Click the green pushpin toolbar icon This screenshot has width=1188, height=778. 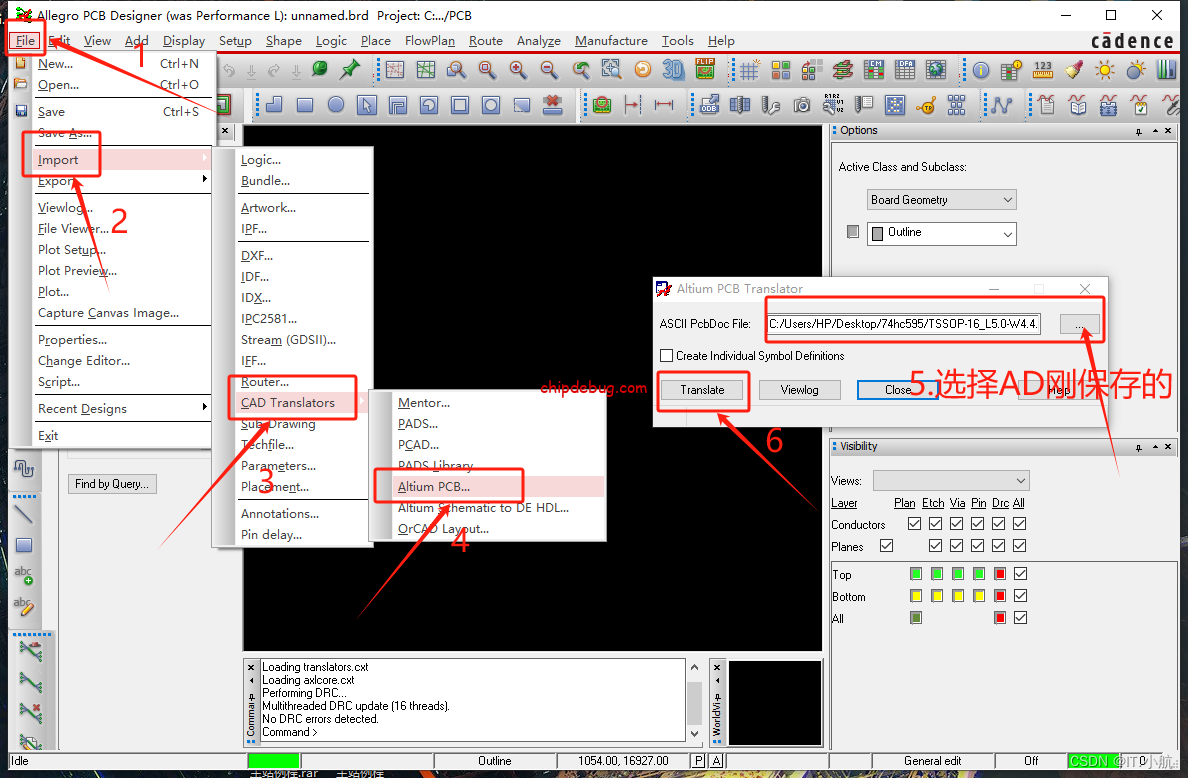[x=350, y=70]
